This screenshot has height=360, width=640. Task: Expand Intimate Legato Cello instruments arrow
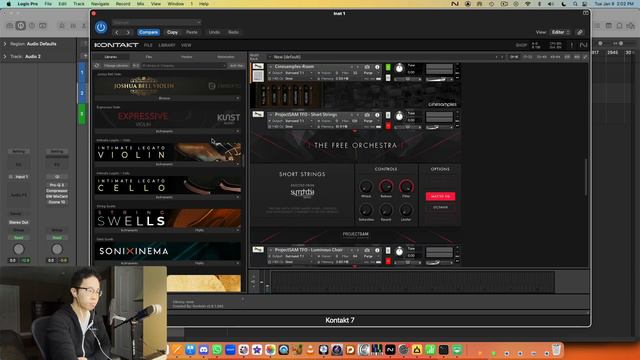(238, 197)
